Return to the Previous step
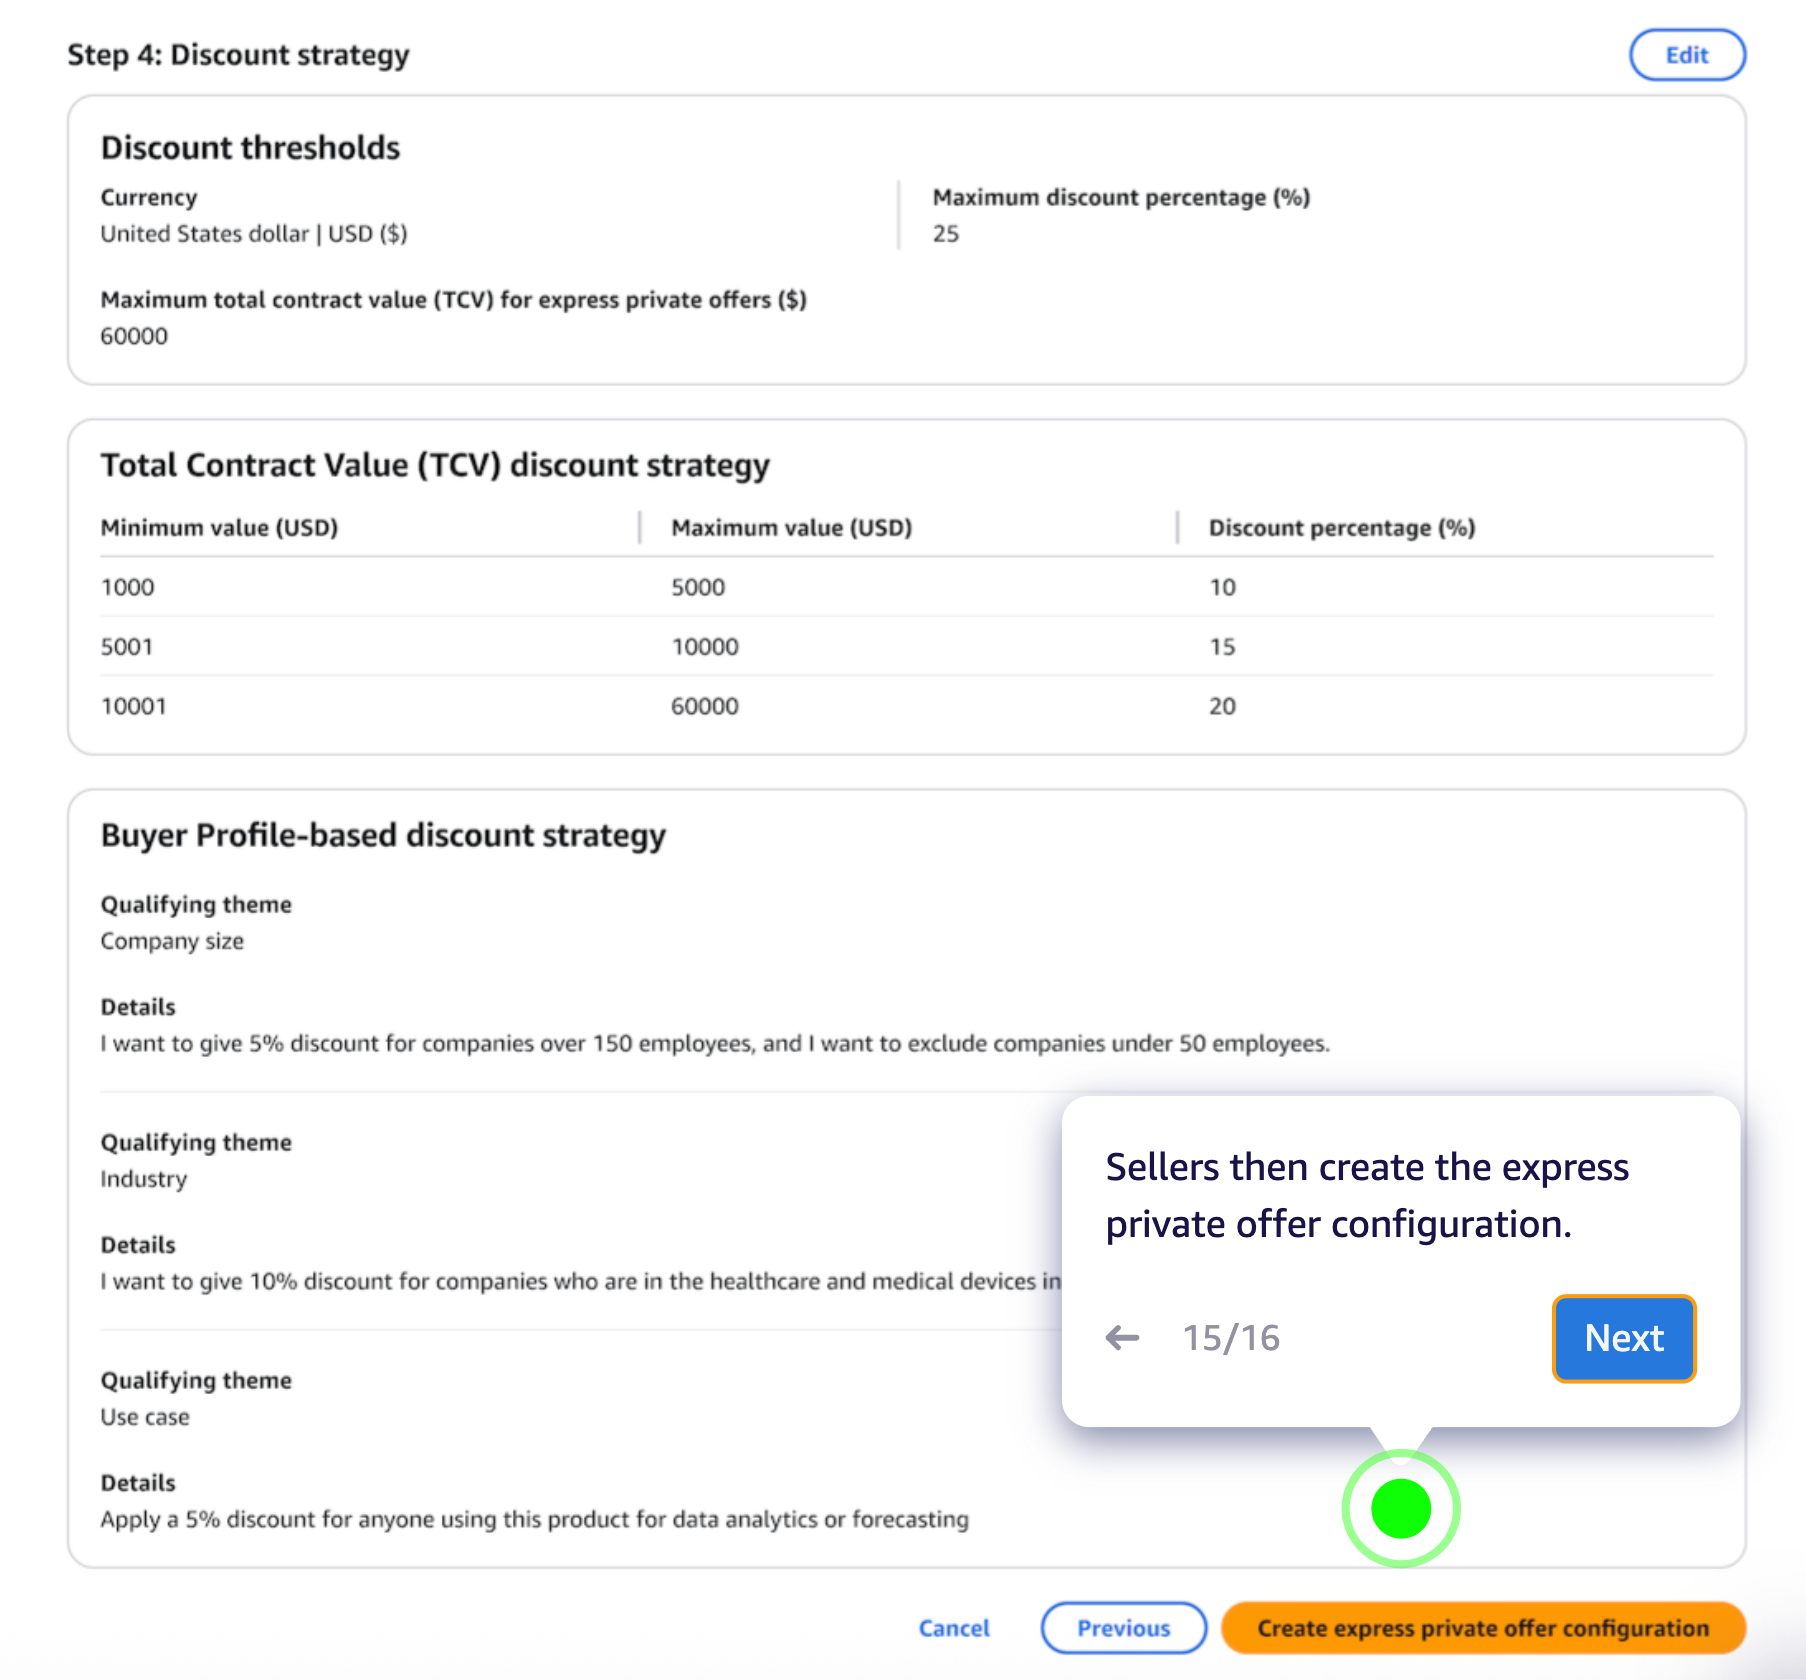 point(1123,1628)
